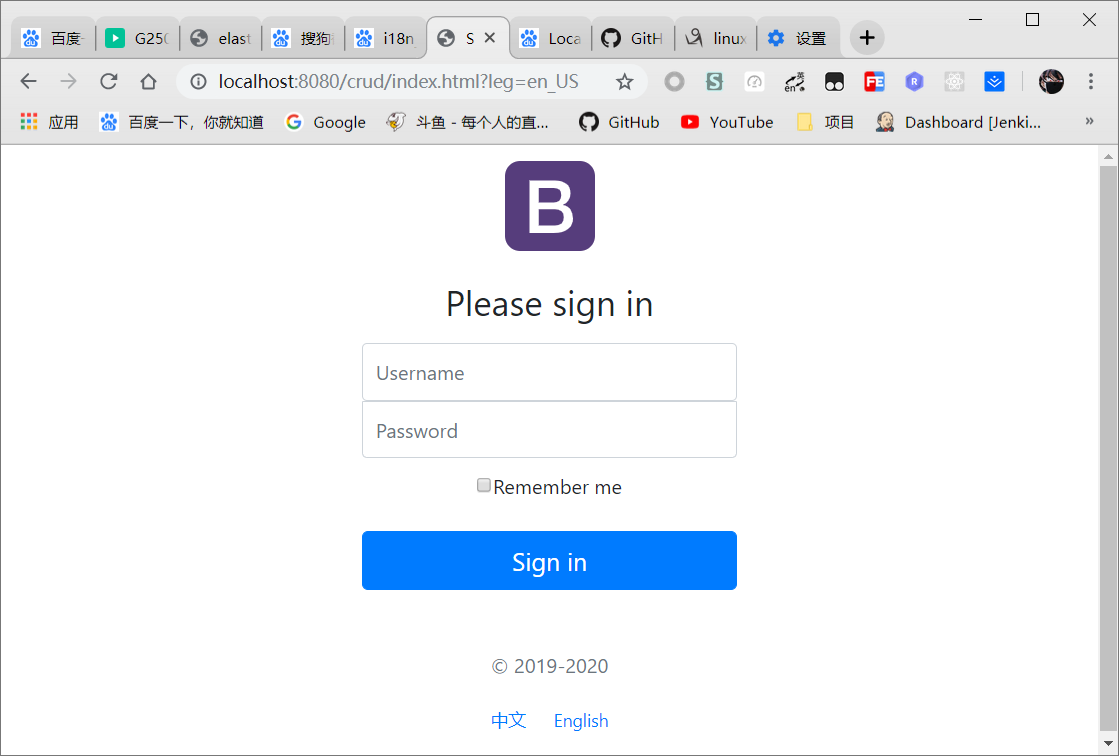This screenshot has height=756, width=1119.
Task: Click the blue Sign in button
Action: tap(550, 560)
